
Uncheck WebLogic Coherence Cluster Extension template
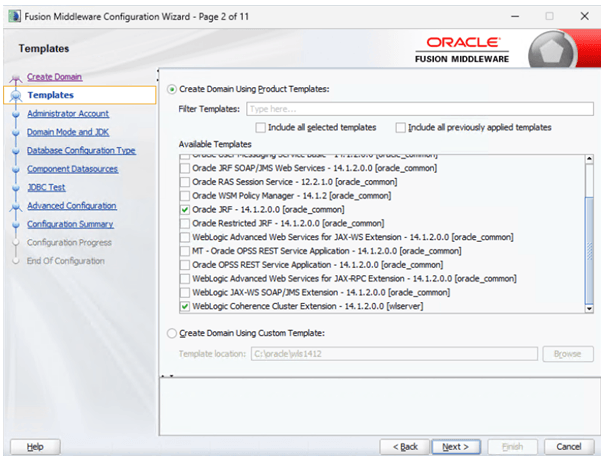click(x=185, y=306)
